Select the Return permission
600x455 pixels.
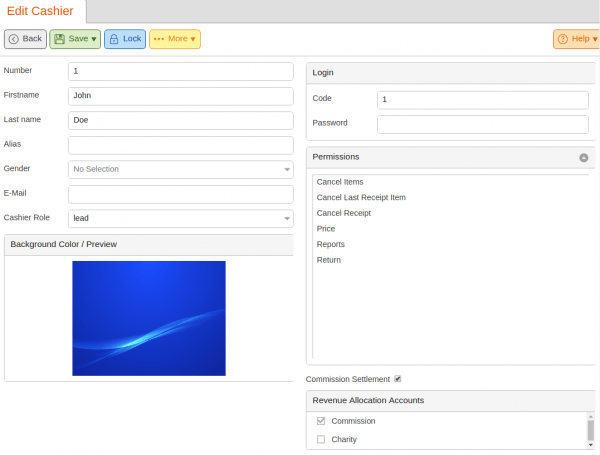coord(450,260)
